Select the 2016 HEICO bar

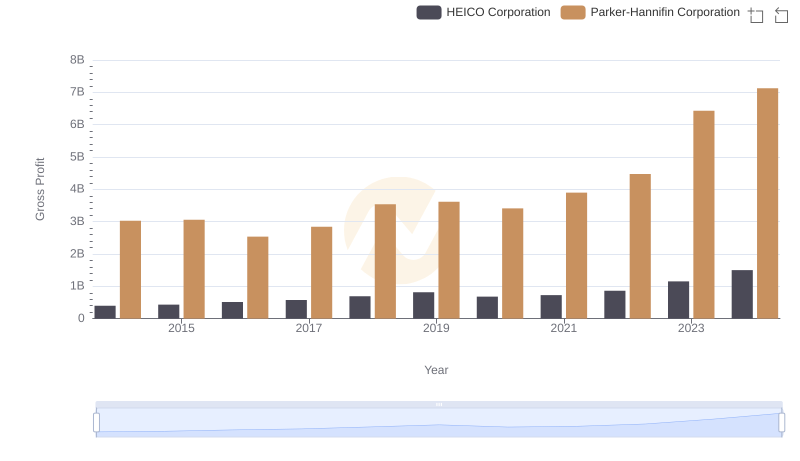[x=232, y=310]
